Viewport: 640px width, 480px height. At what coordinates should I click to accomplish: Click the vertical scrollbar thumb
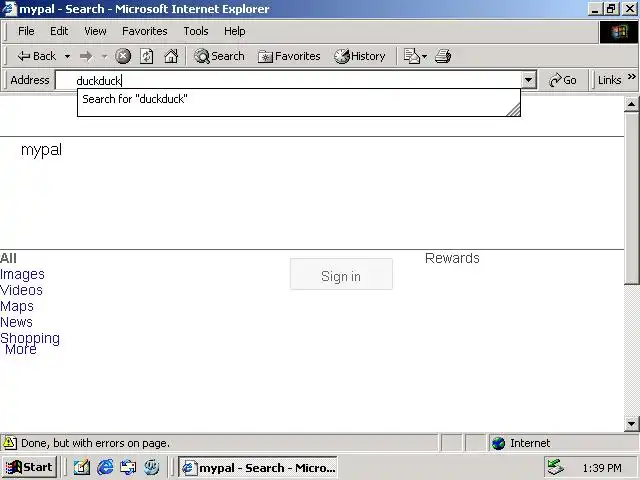point(631,198)
